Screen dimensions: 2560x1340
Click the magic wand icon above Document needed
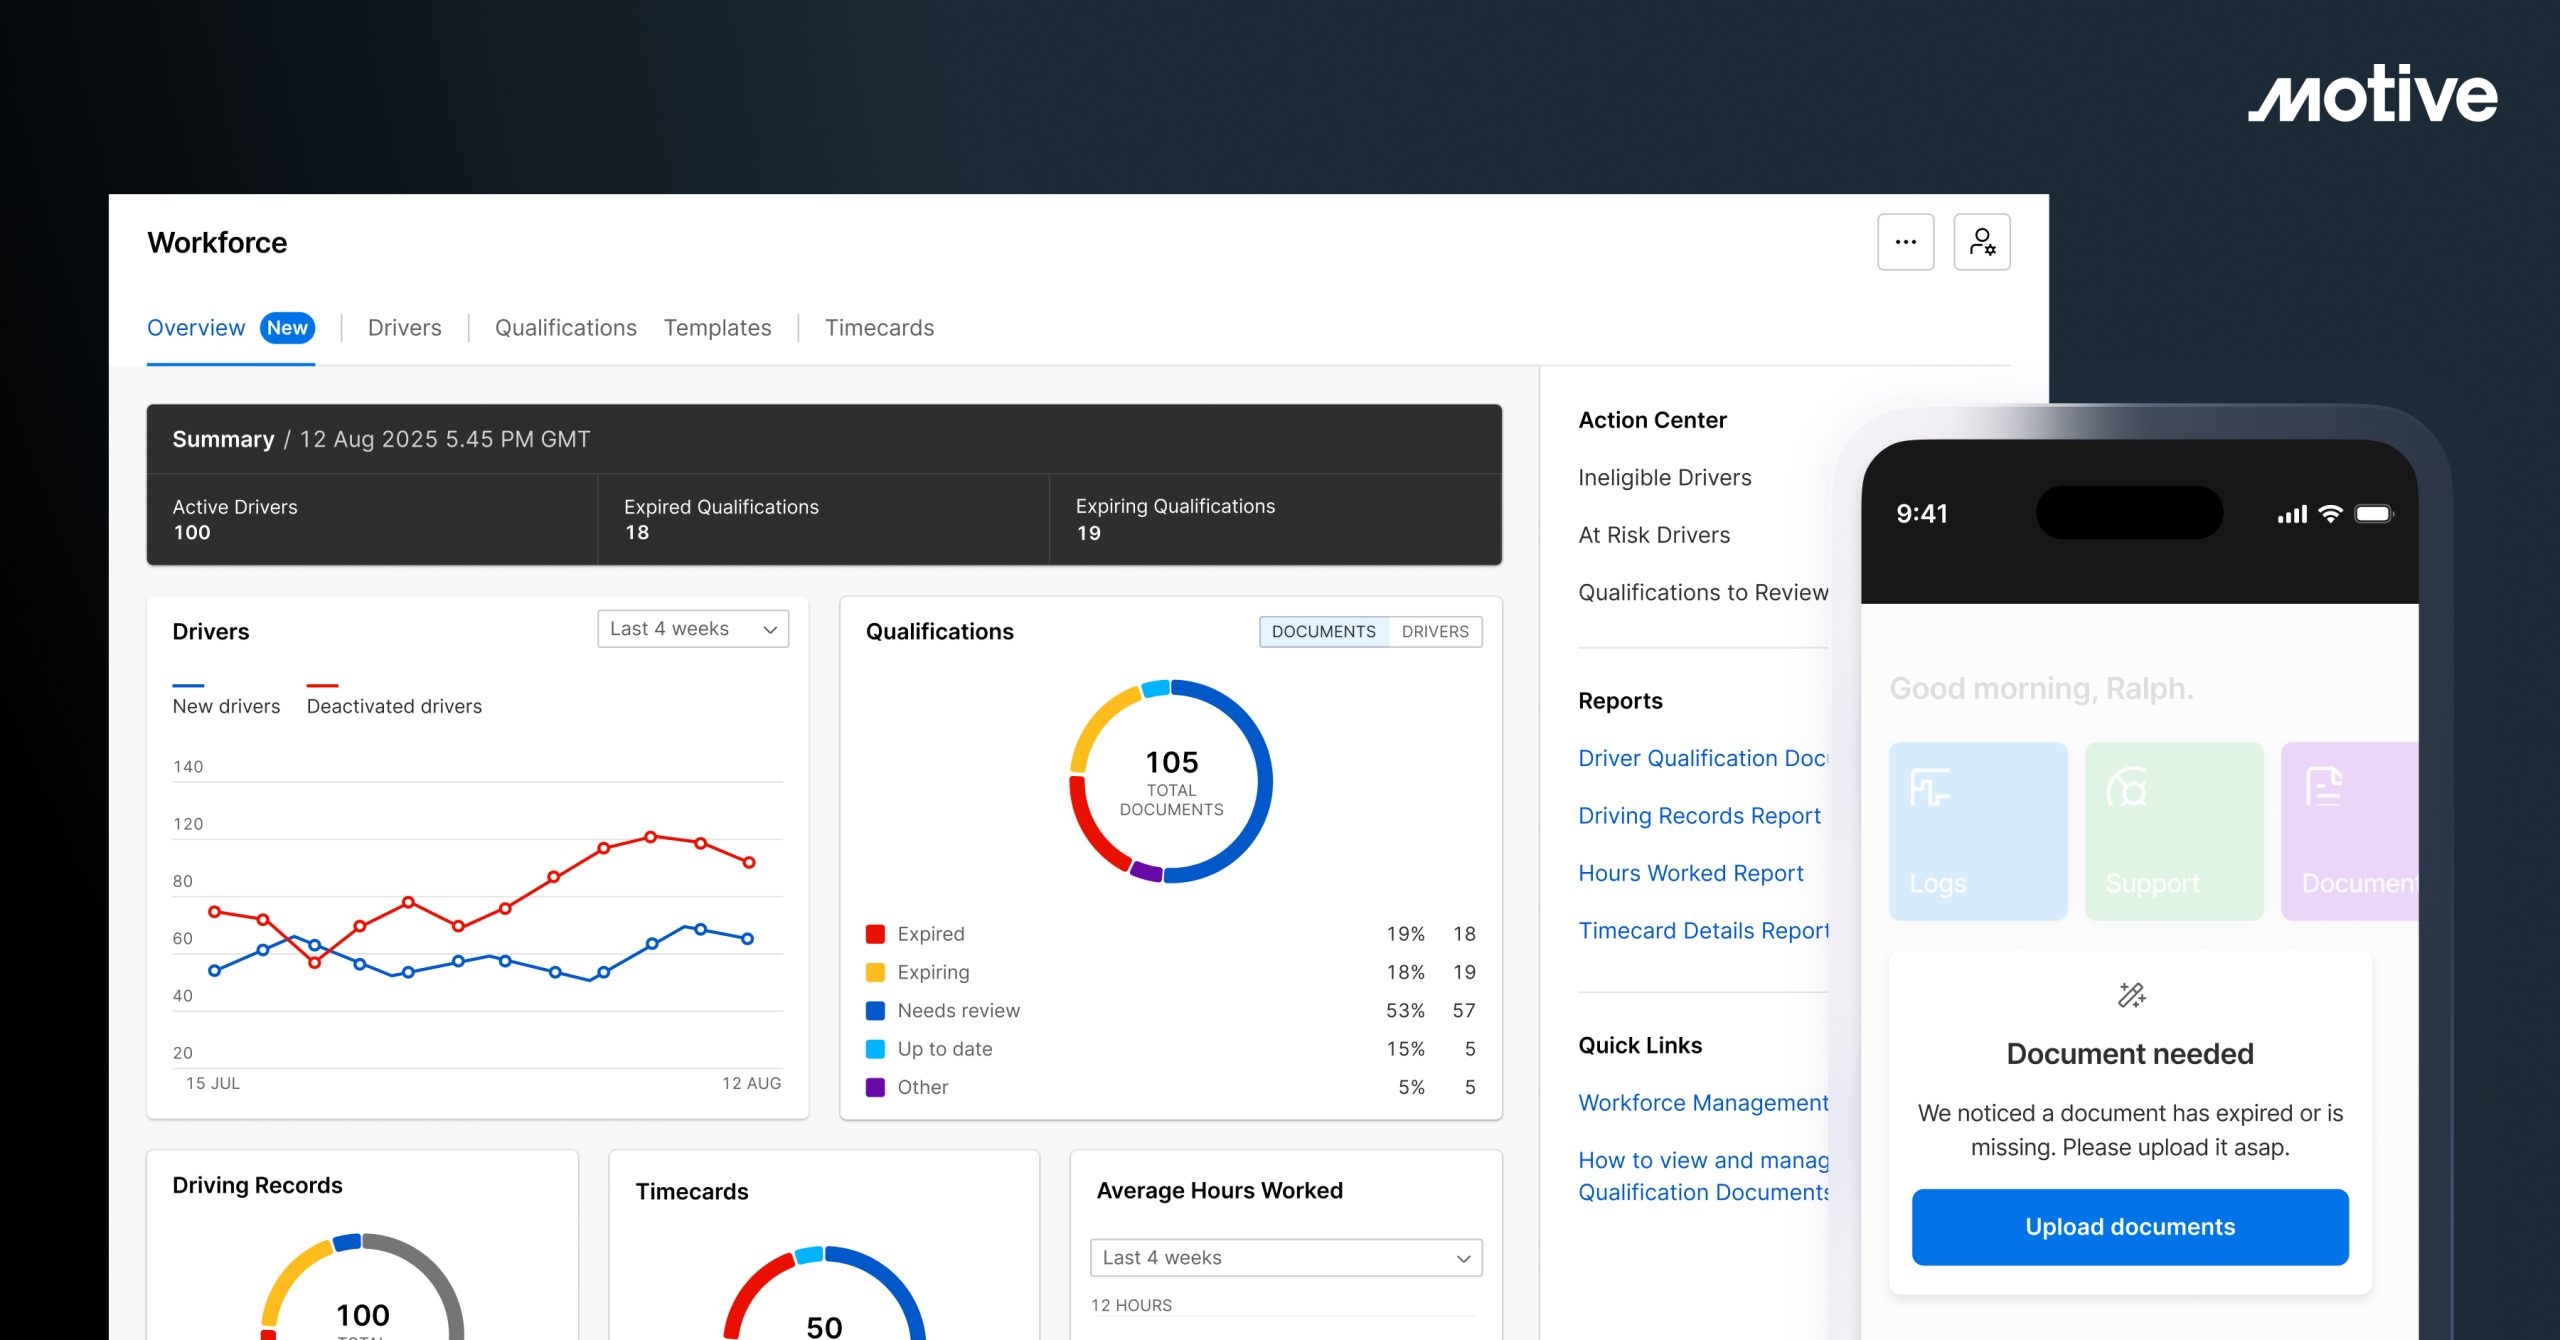2129,995
